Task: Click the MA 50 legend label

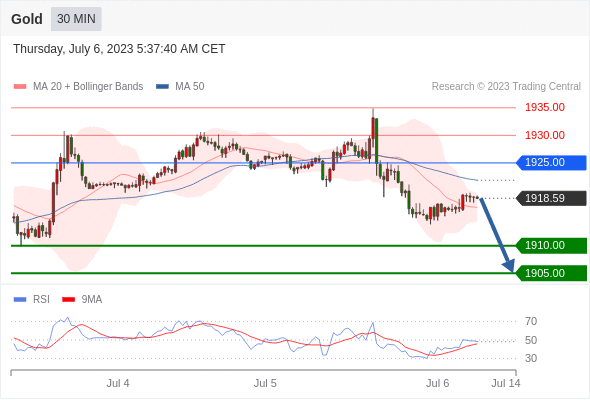Action: [x=190, y=87]
